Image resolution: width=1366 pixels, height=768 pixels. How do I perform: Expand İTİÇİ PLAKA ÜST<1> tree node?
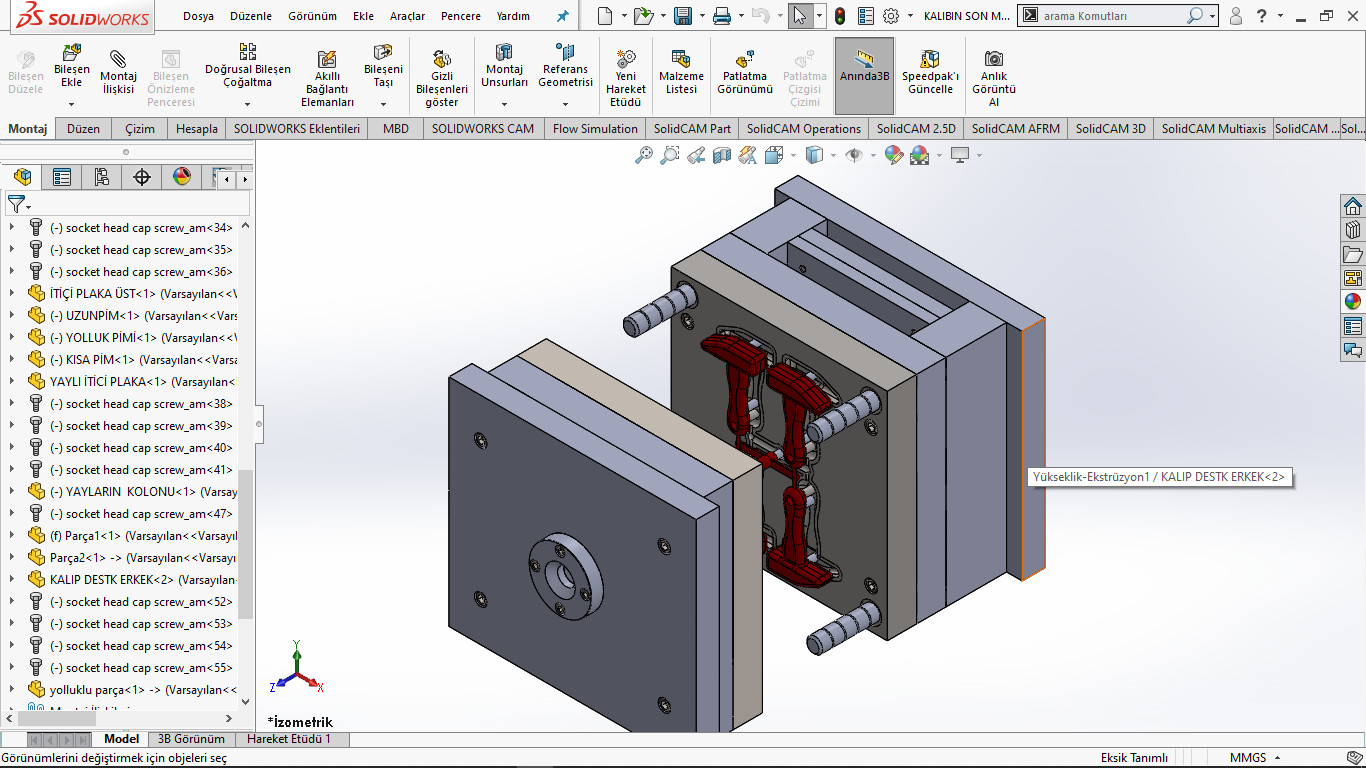point(12,294)
